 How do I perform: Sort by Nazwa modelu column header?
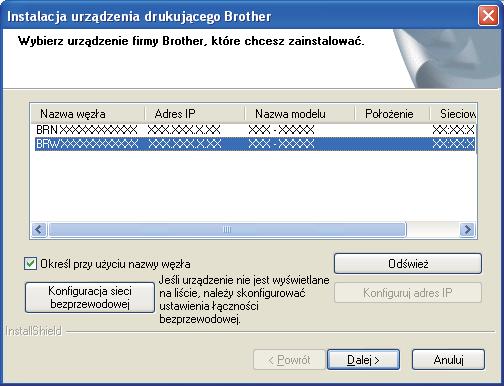point(299,114)
